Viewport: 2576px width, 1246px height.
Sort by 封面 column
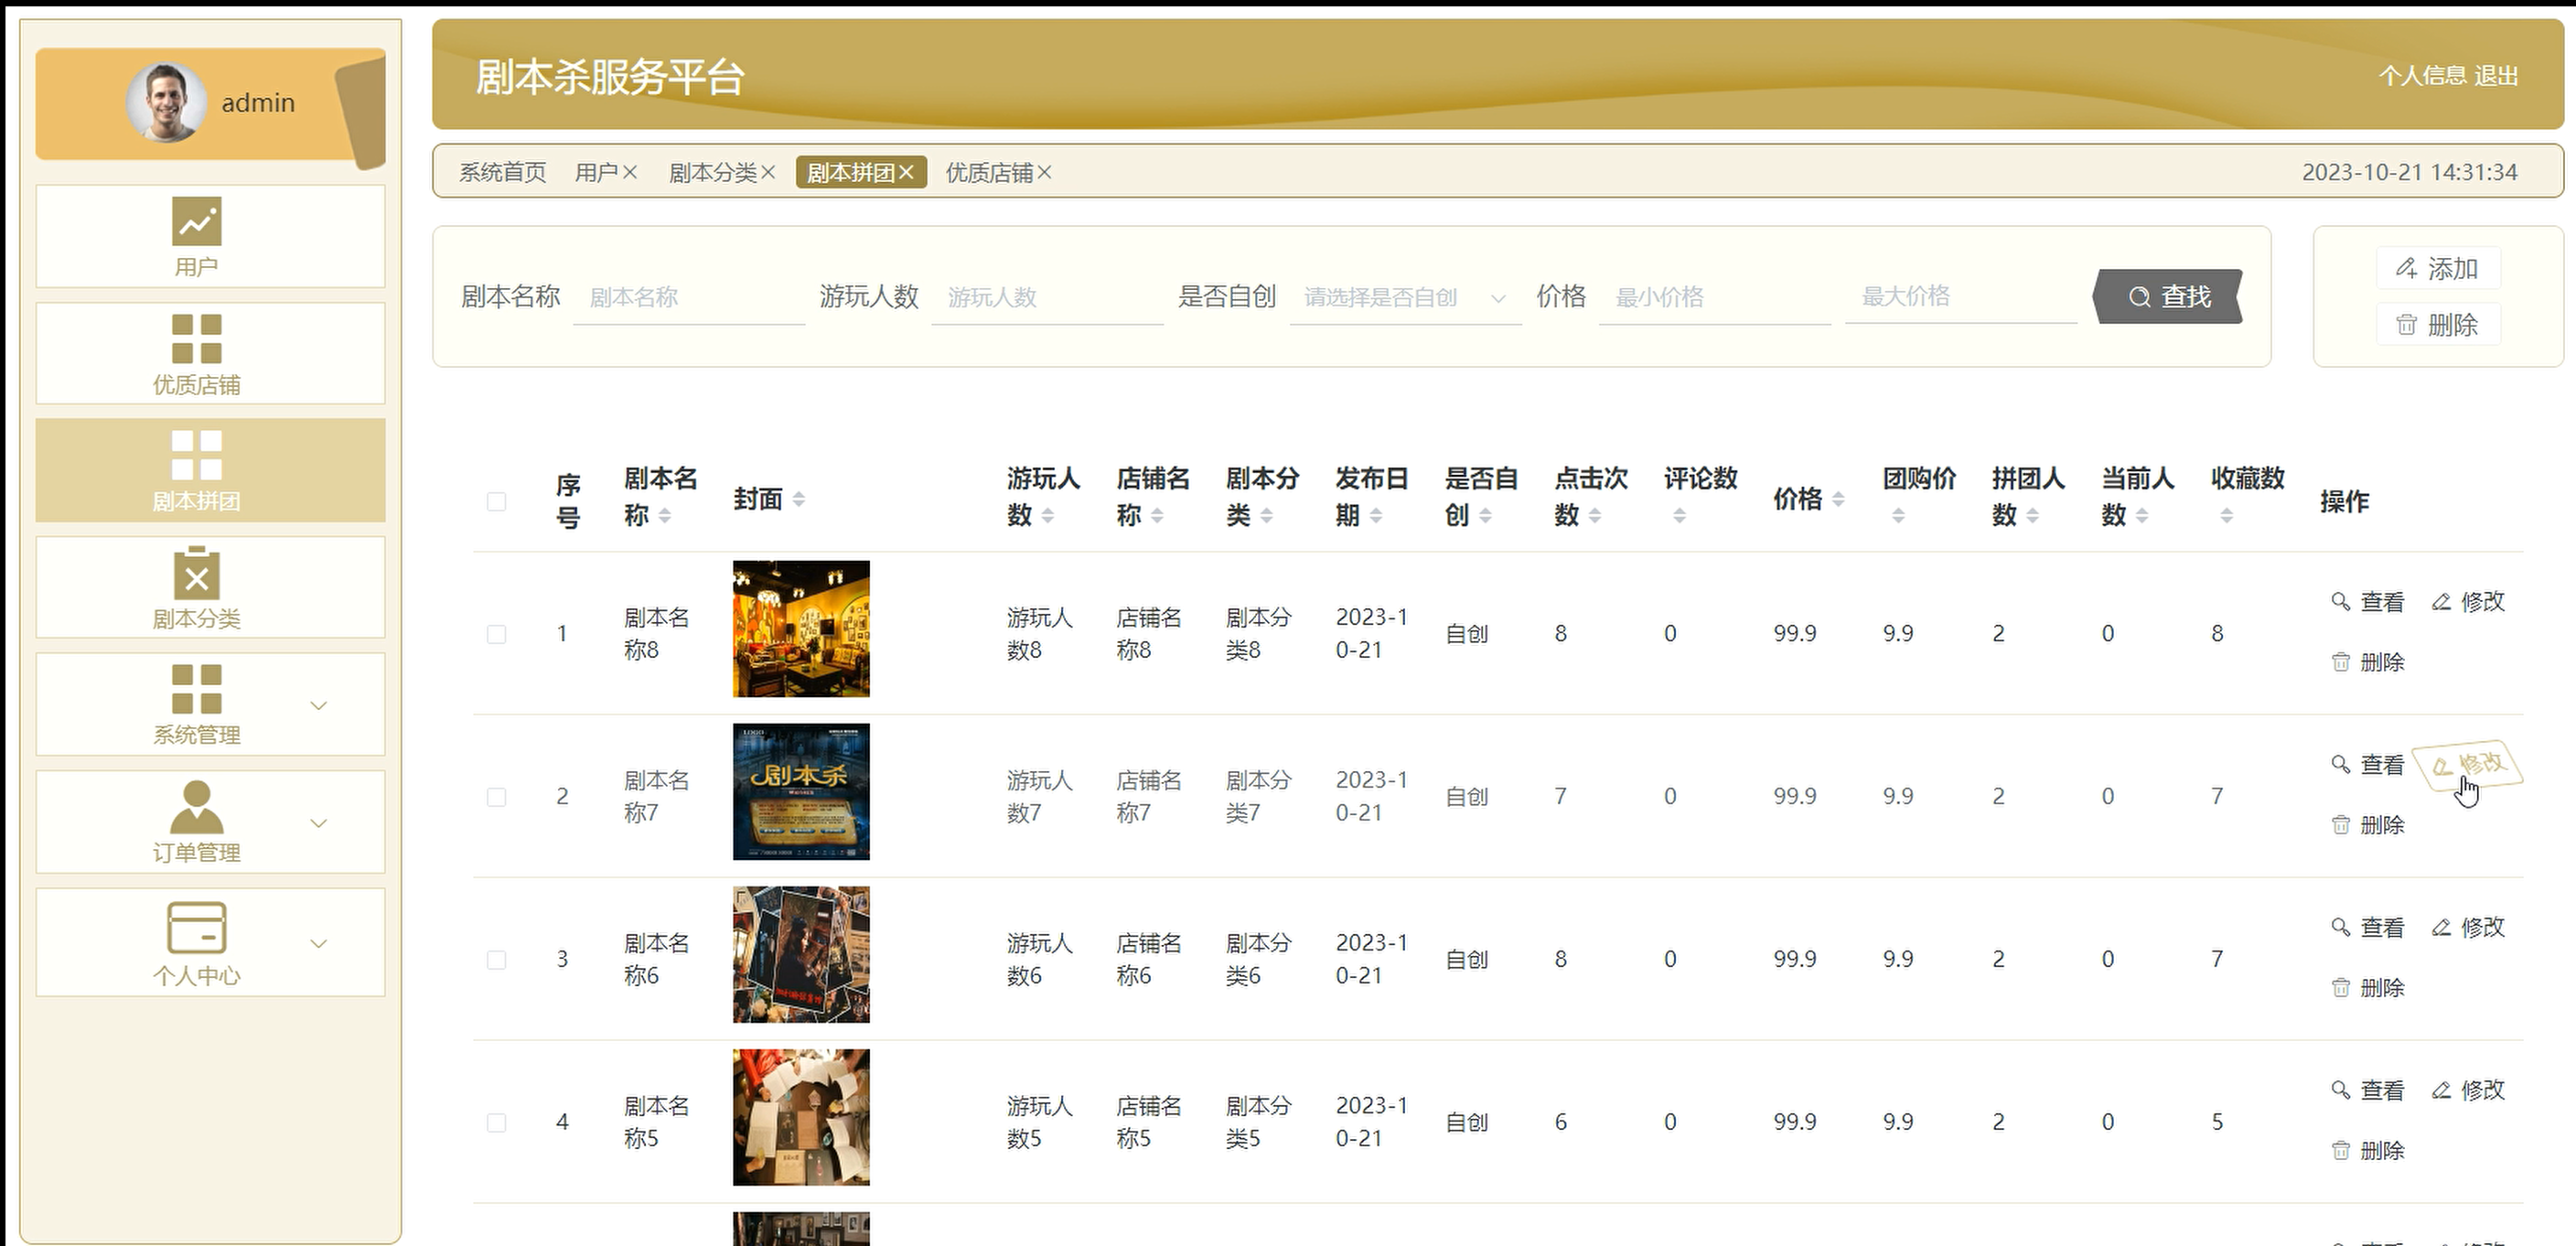798,499
